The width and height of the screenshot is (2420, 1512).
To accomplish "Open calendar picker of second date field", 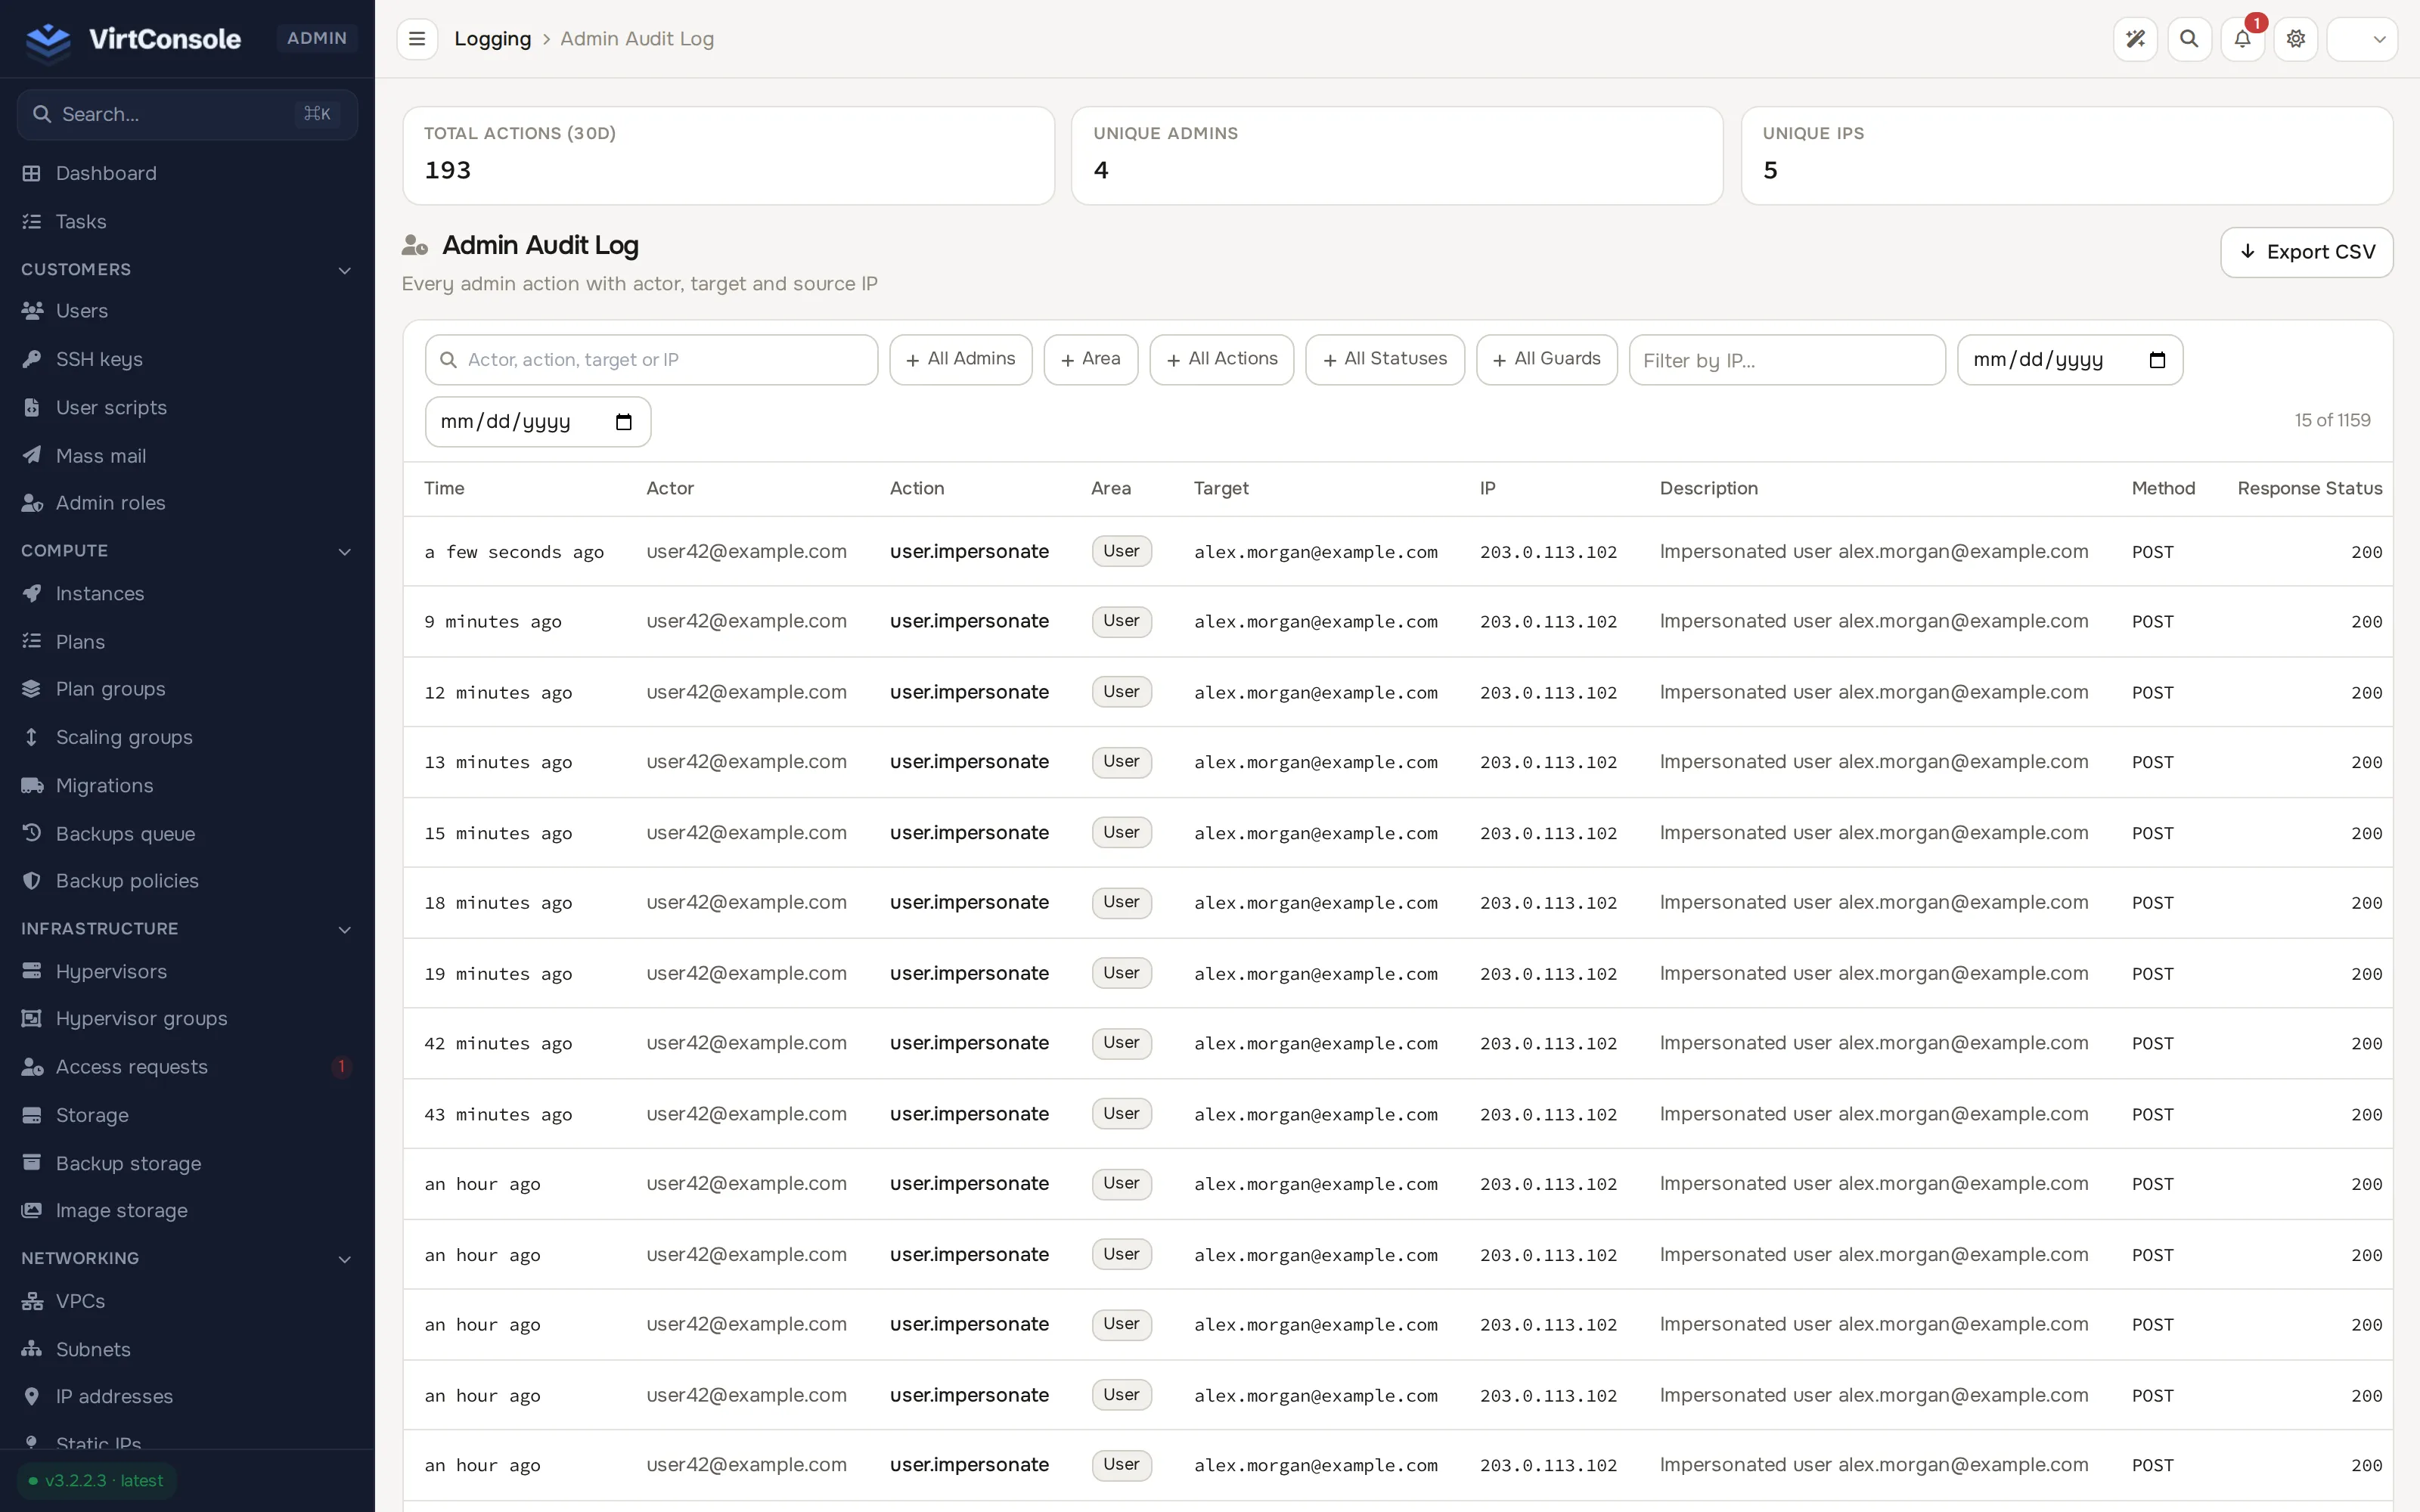I will pos(624,422).
